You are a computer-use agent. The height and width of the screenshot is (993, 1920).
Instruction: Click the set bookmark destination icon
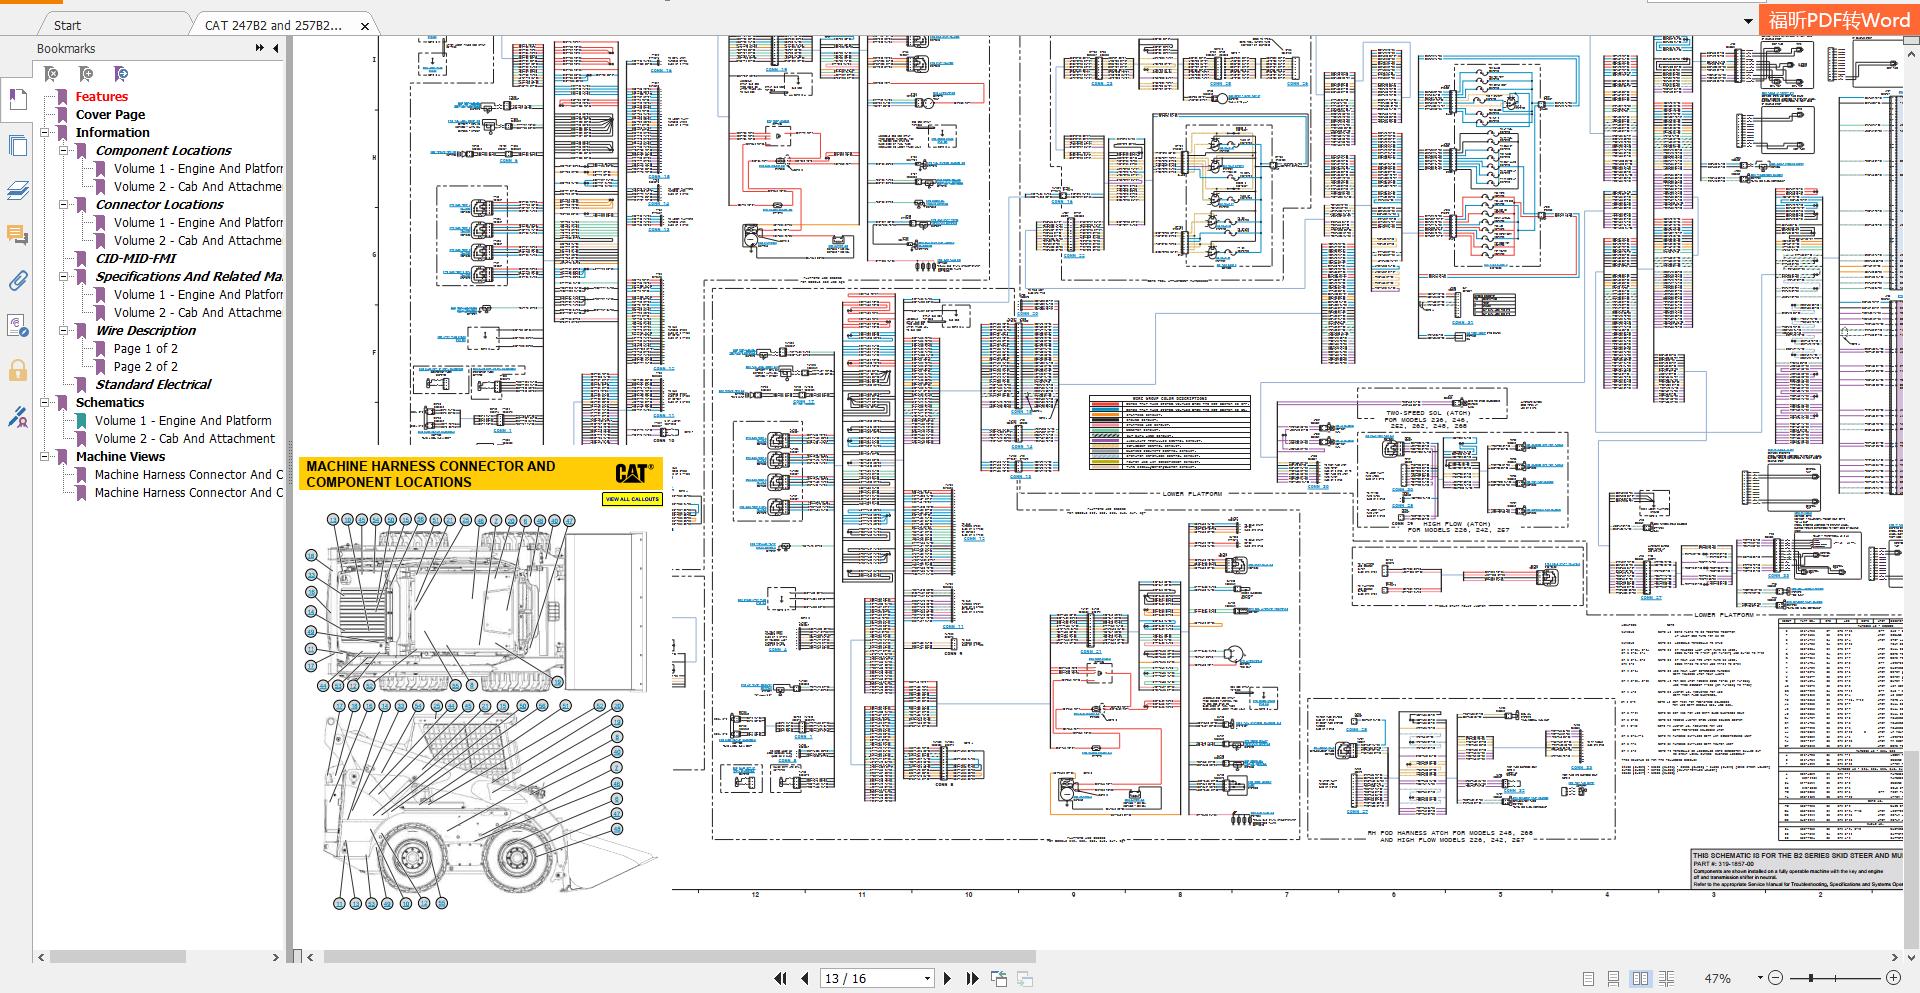121,74
